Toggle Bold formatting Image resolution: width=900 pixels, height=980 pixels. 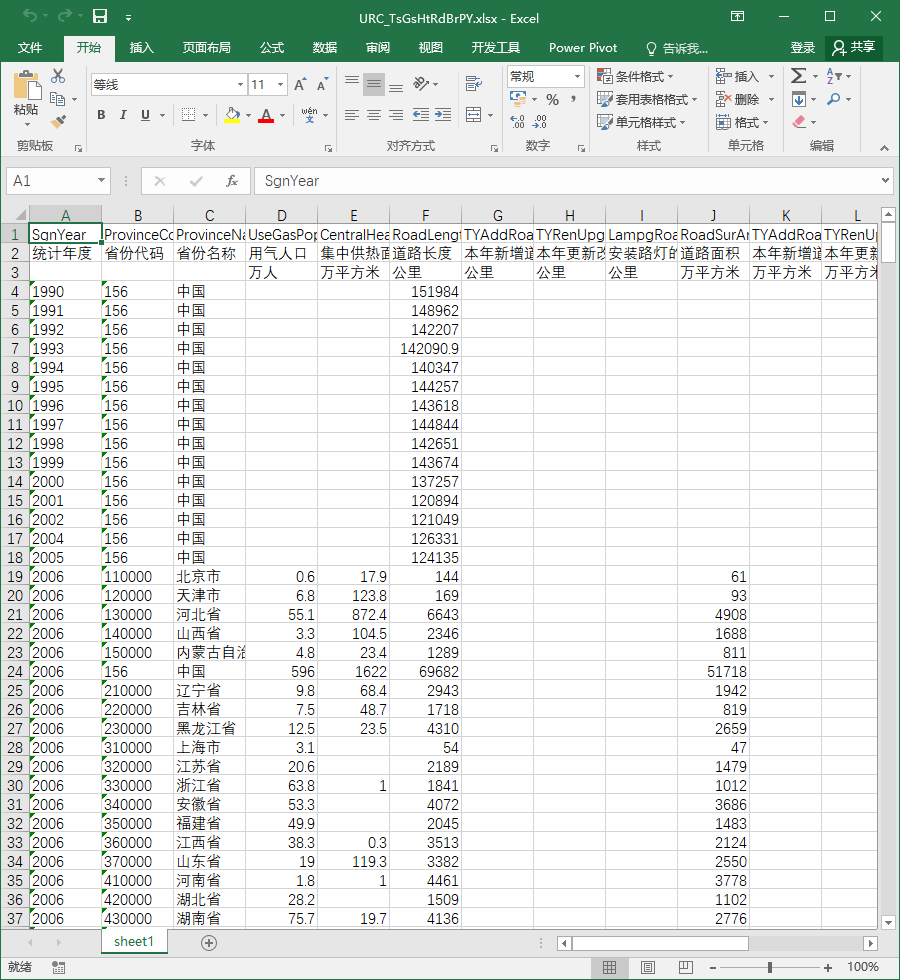(x=101, y=115)
